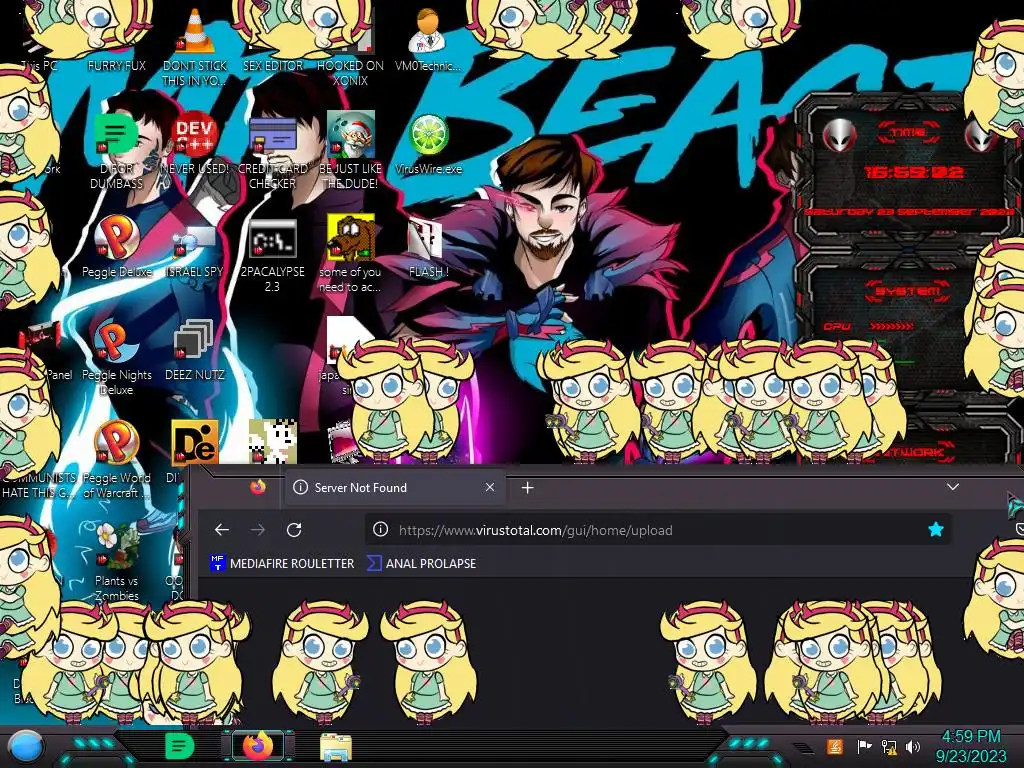Open File Explorer from the taskbar
The height and width of the screenshot is (768, 1024).
click(336, 746)
